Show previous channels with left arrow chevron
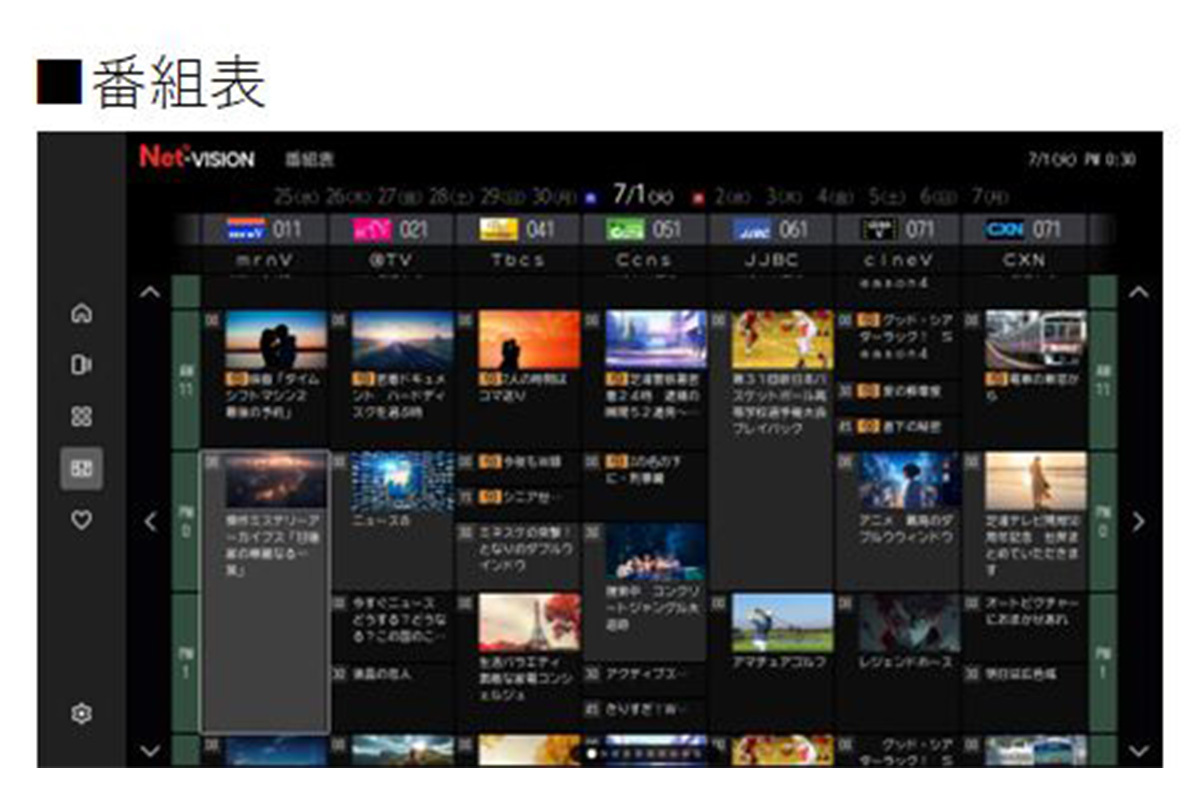The height and width of the screenshot is (800, 1200). coord(150,521)
